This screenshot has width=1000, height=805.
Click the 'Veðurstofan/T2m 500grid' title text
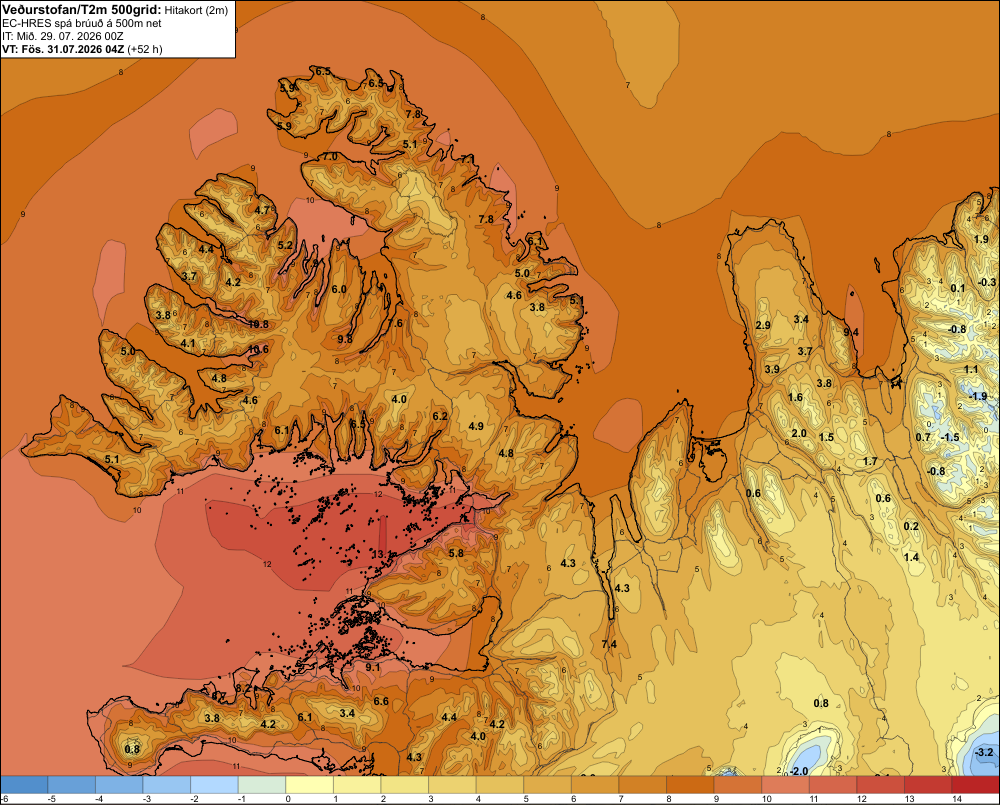coord(82,9)
